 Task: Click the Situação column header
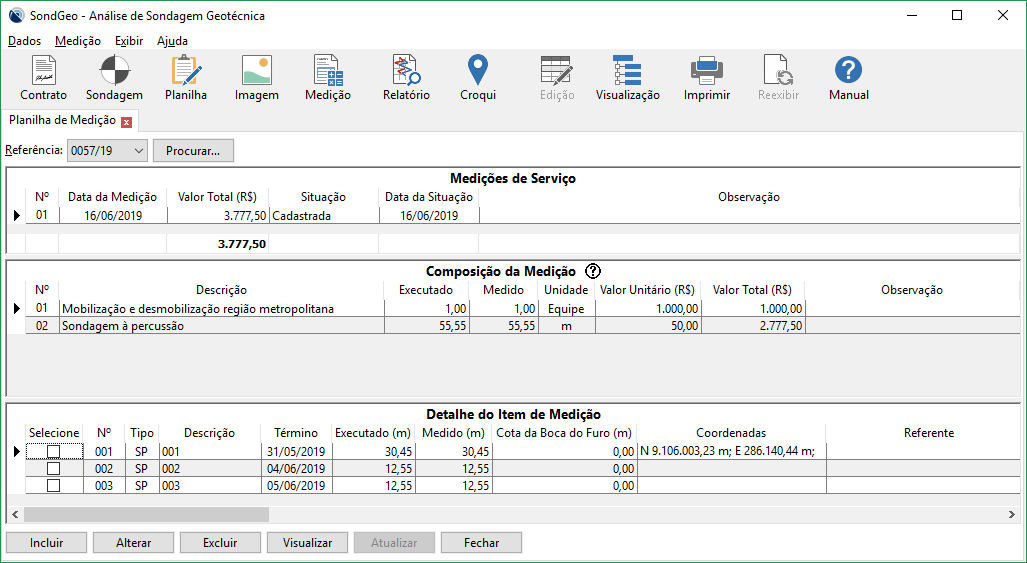(x=324, y=196)
